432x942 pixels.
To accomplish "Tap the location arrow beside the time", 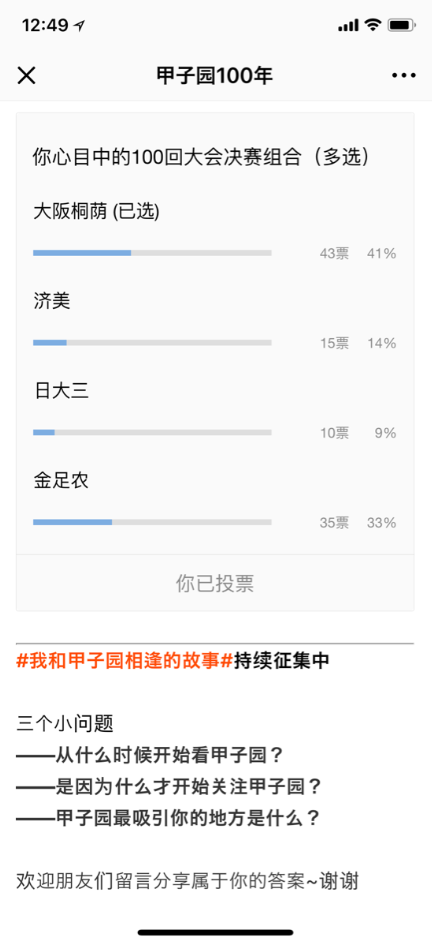I will (x=79, y=25).
